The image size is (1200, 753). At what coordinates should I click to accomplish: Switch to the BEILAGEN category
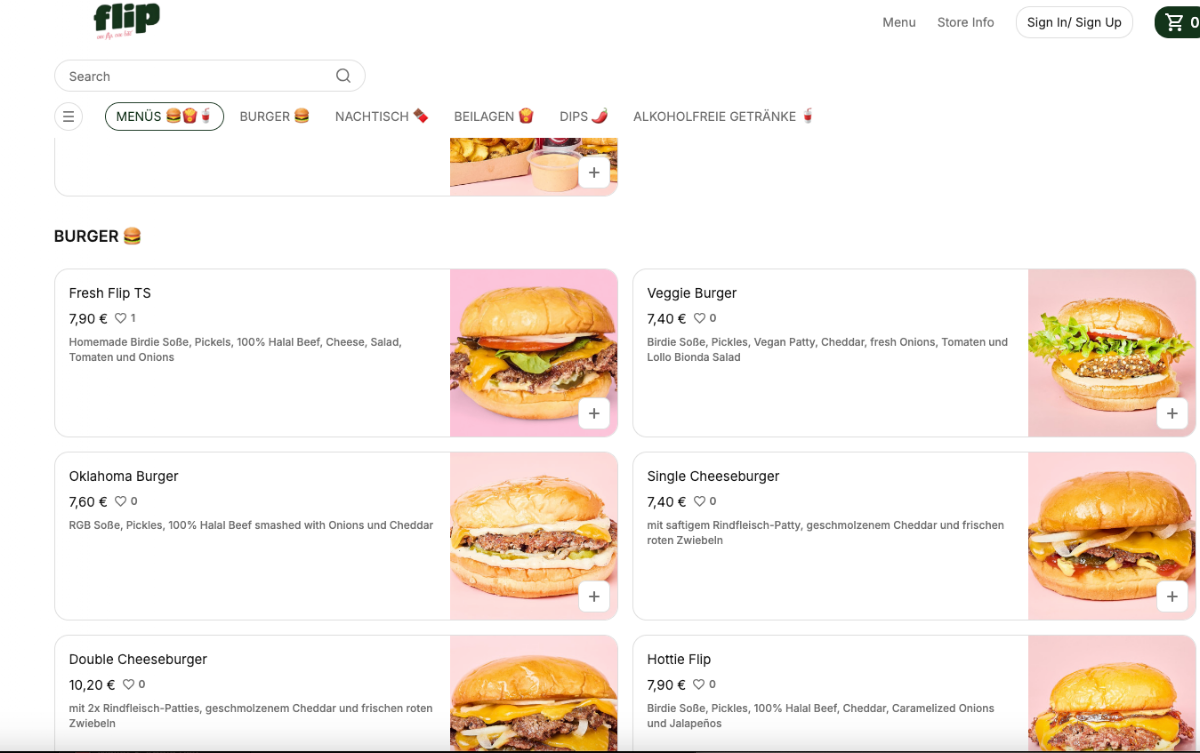494,117
